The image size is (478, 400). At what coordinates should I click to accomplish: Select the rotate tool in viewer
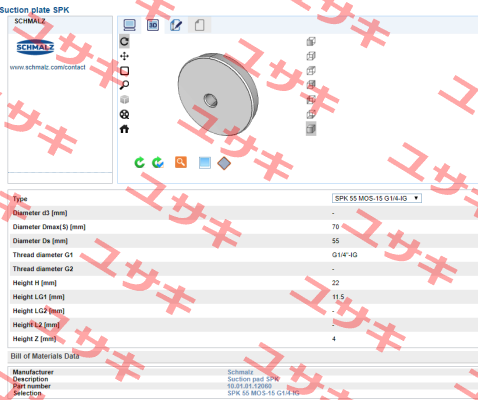tap(124, 41)
